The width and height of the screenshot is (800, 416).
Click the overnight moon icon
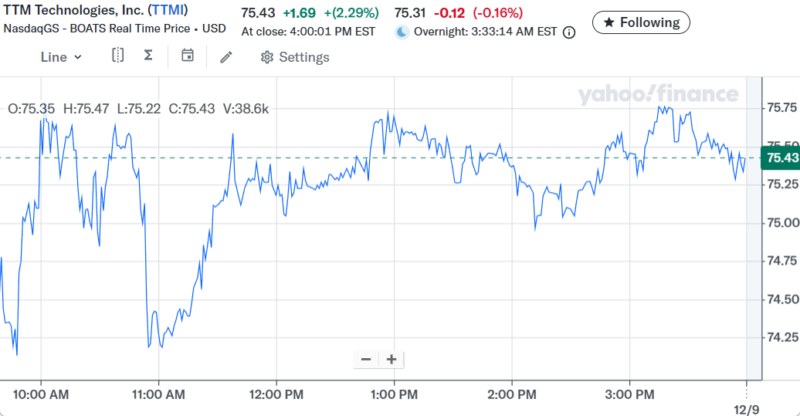point(402,32)
